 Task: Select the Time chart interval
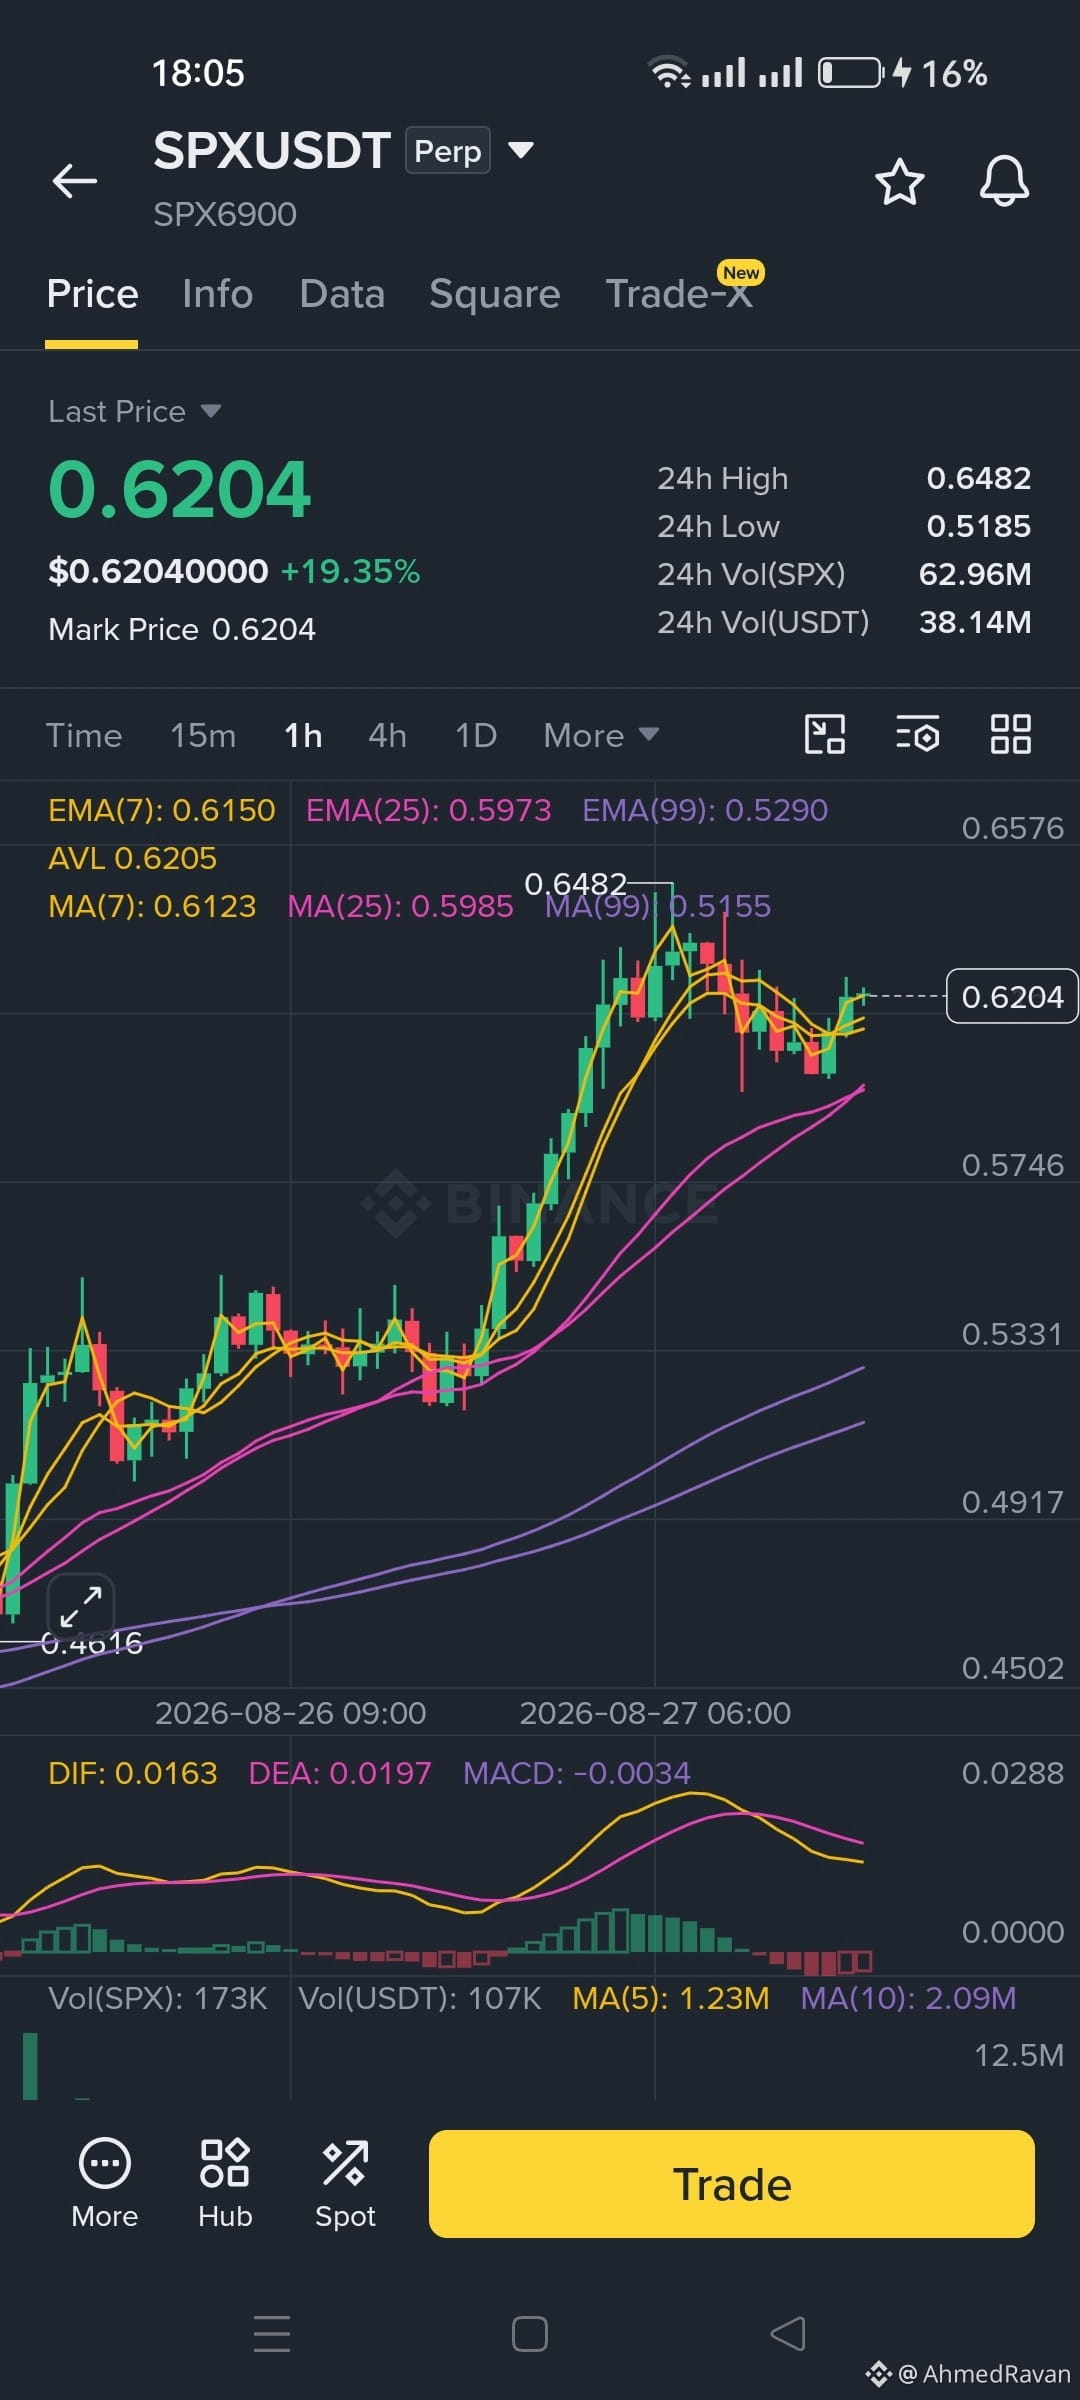click(84, 735)
